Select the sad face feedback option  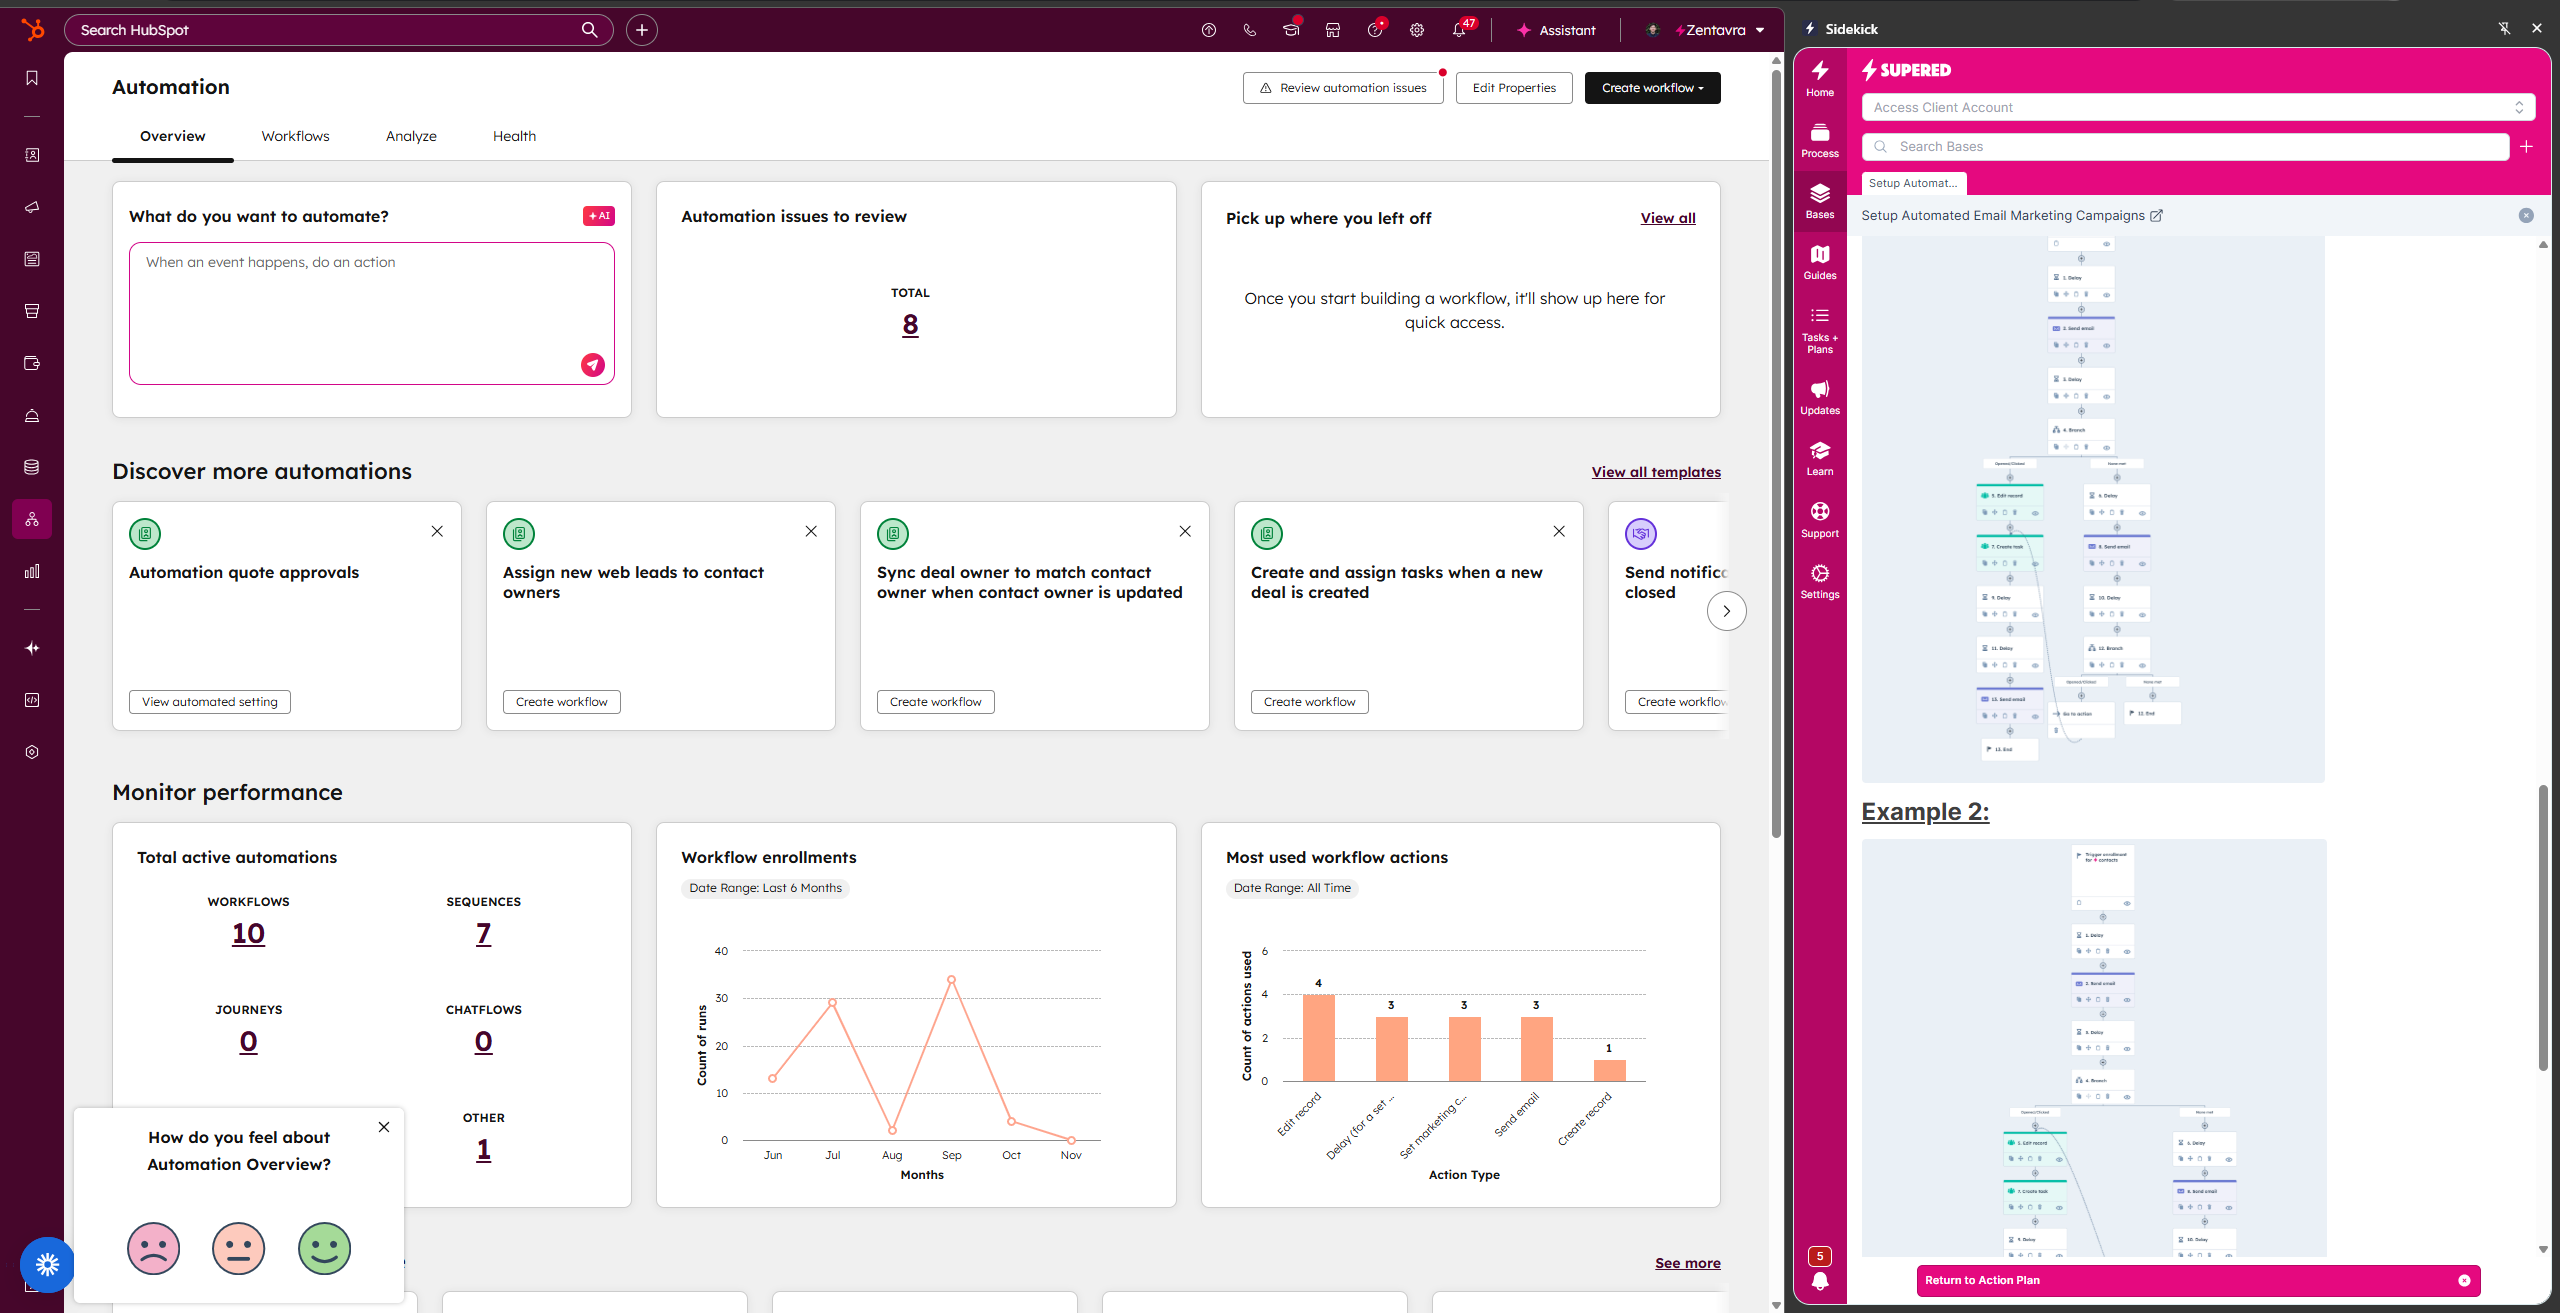(153, 1248)
